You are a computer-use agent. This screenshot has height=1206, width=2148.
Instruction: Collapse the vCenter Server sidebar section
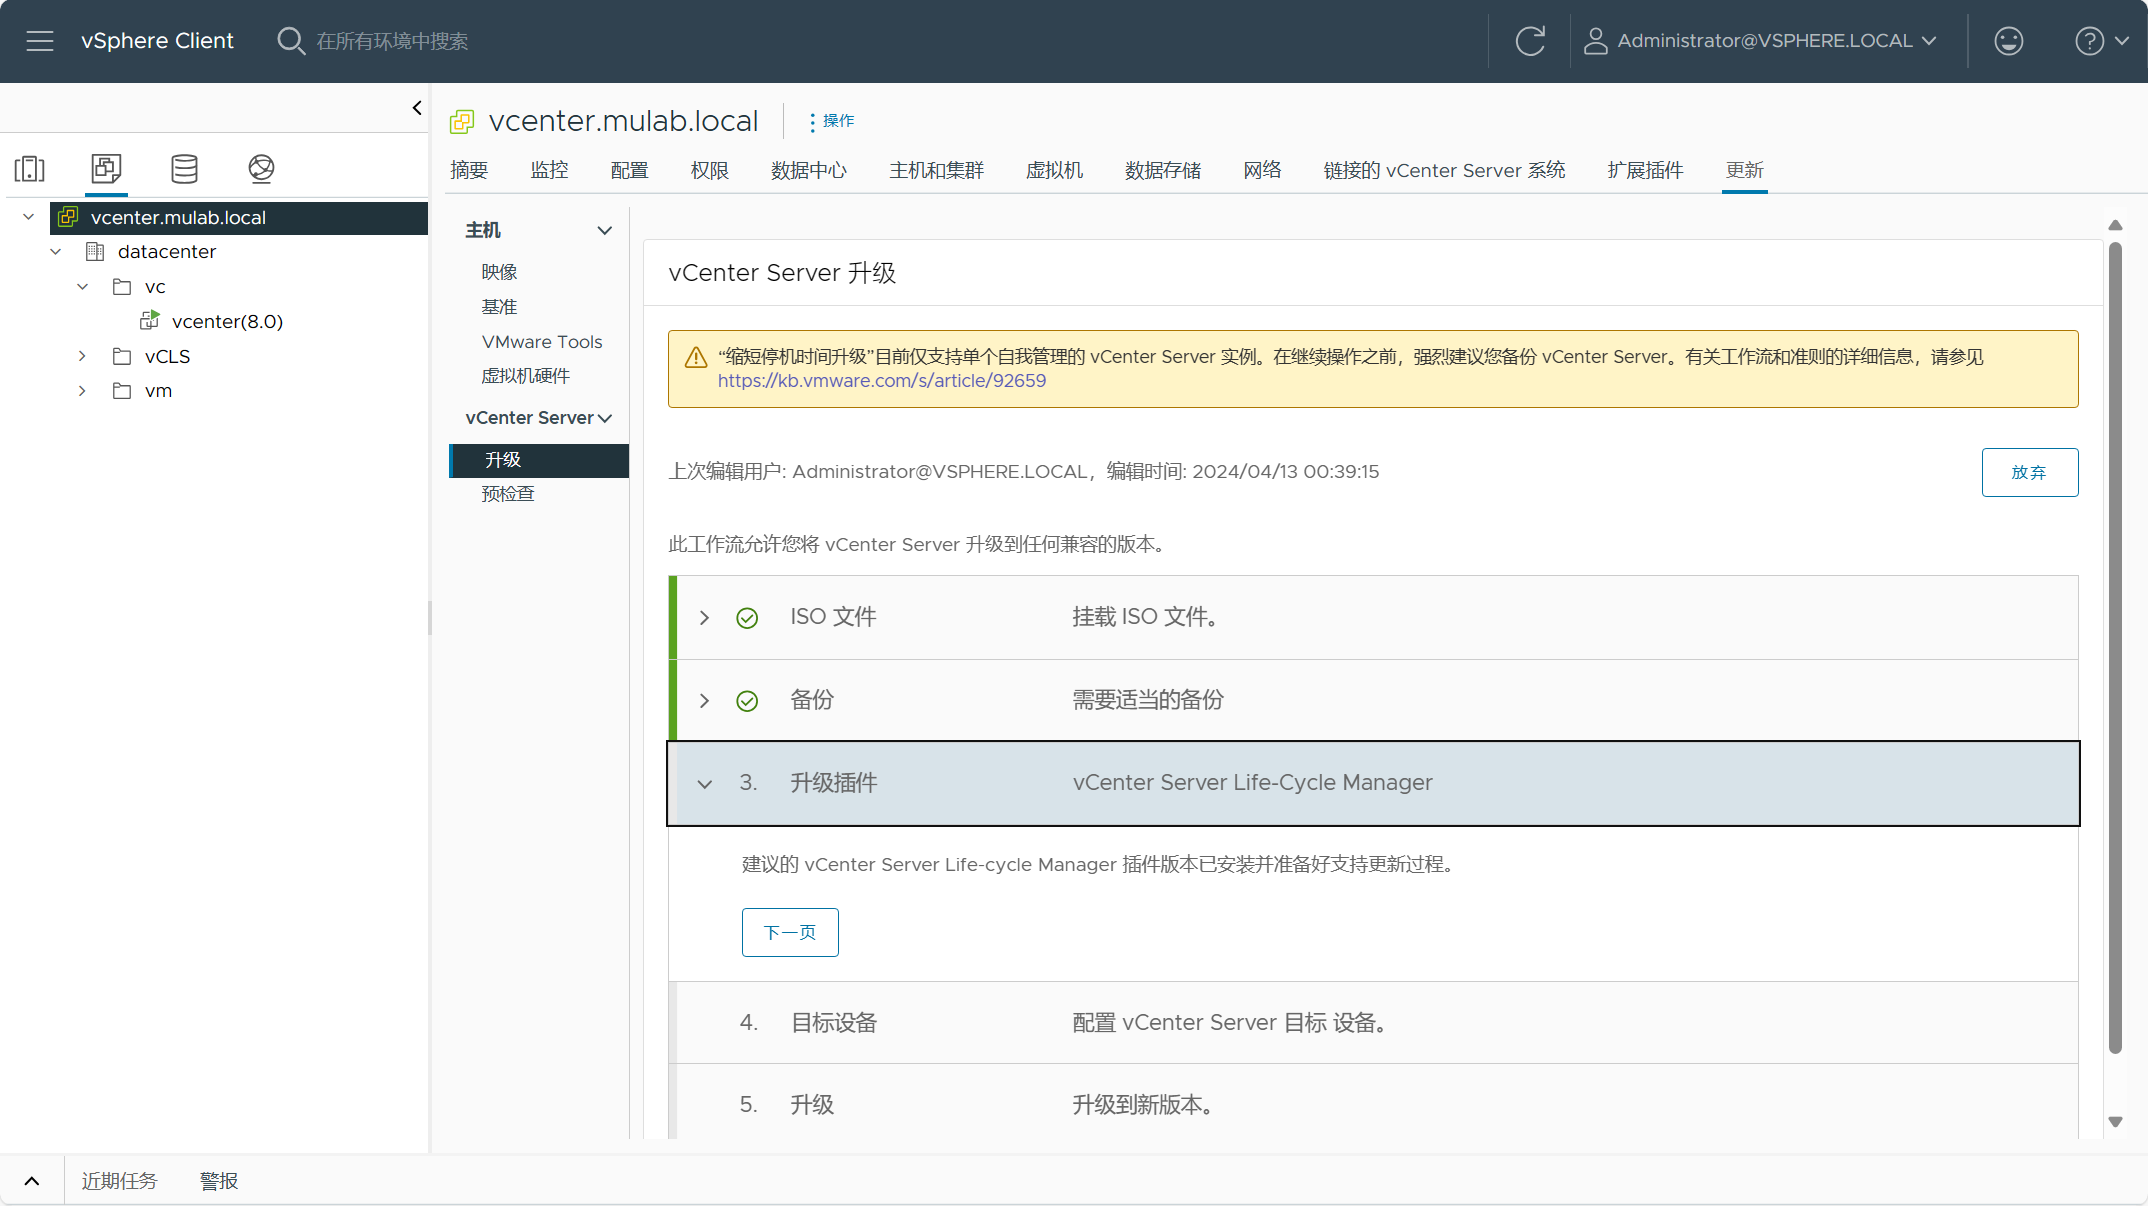604,418
